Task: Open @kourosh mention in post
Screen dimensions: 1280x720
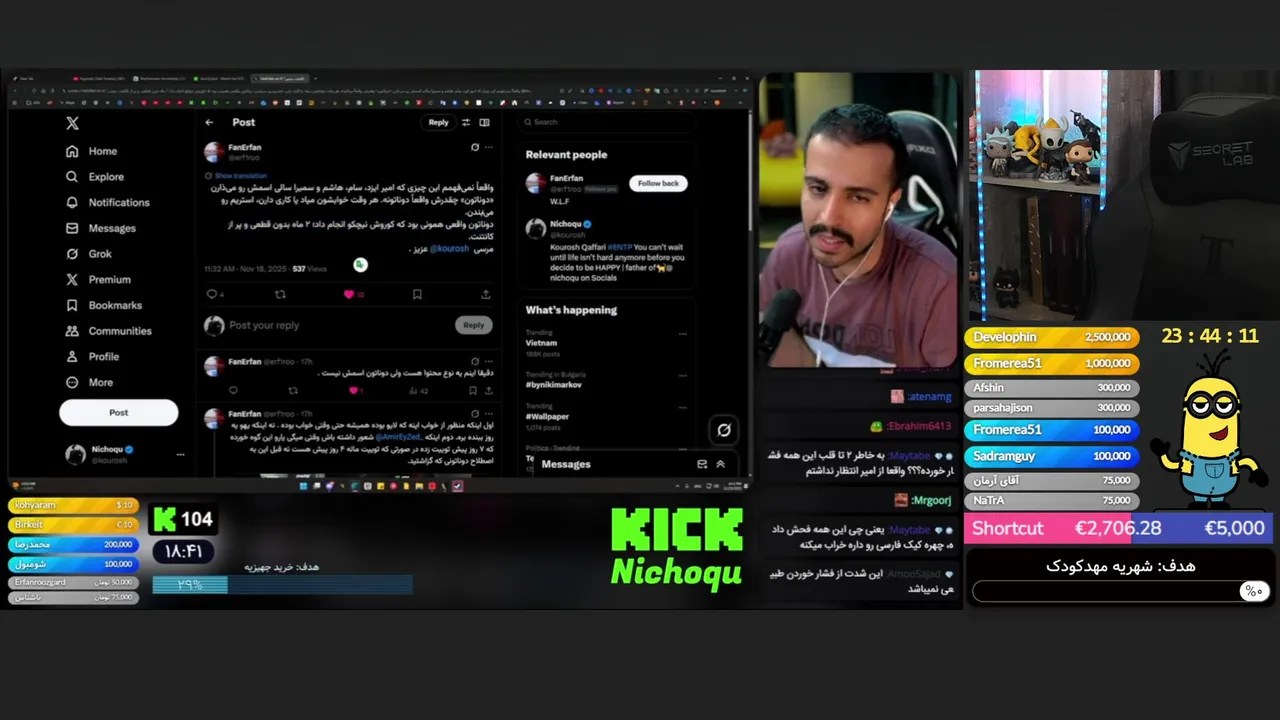Action: [x=449, y=248]
